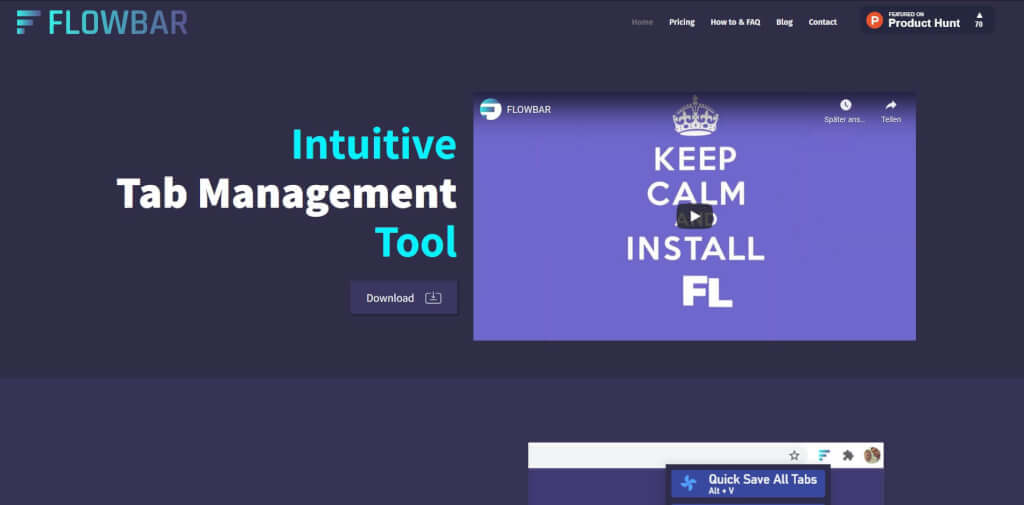This screenshot has height=505, width=1024.
Task: Click the crown graphic in video thumbnail
Action: 695,116
